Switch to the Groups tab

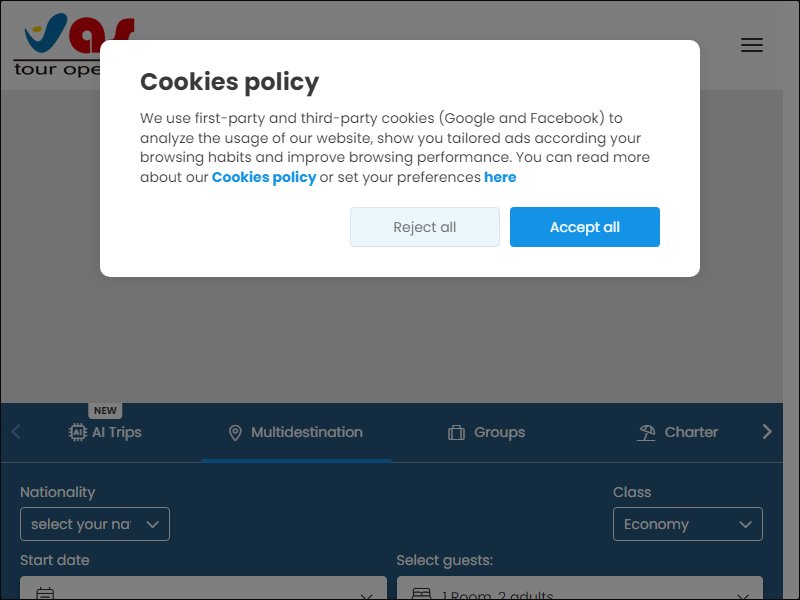(x=486, y=433)
